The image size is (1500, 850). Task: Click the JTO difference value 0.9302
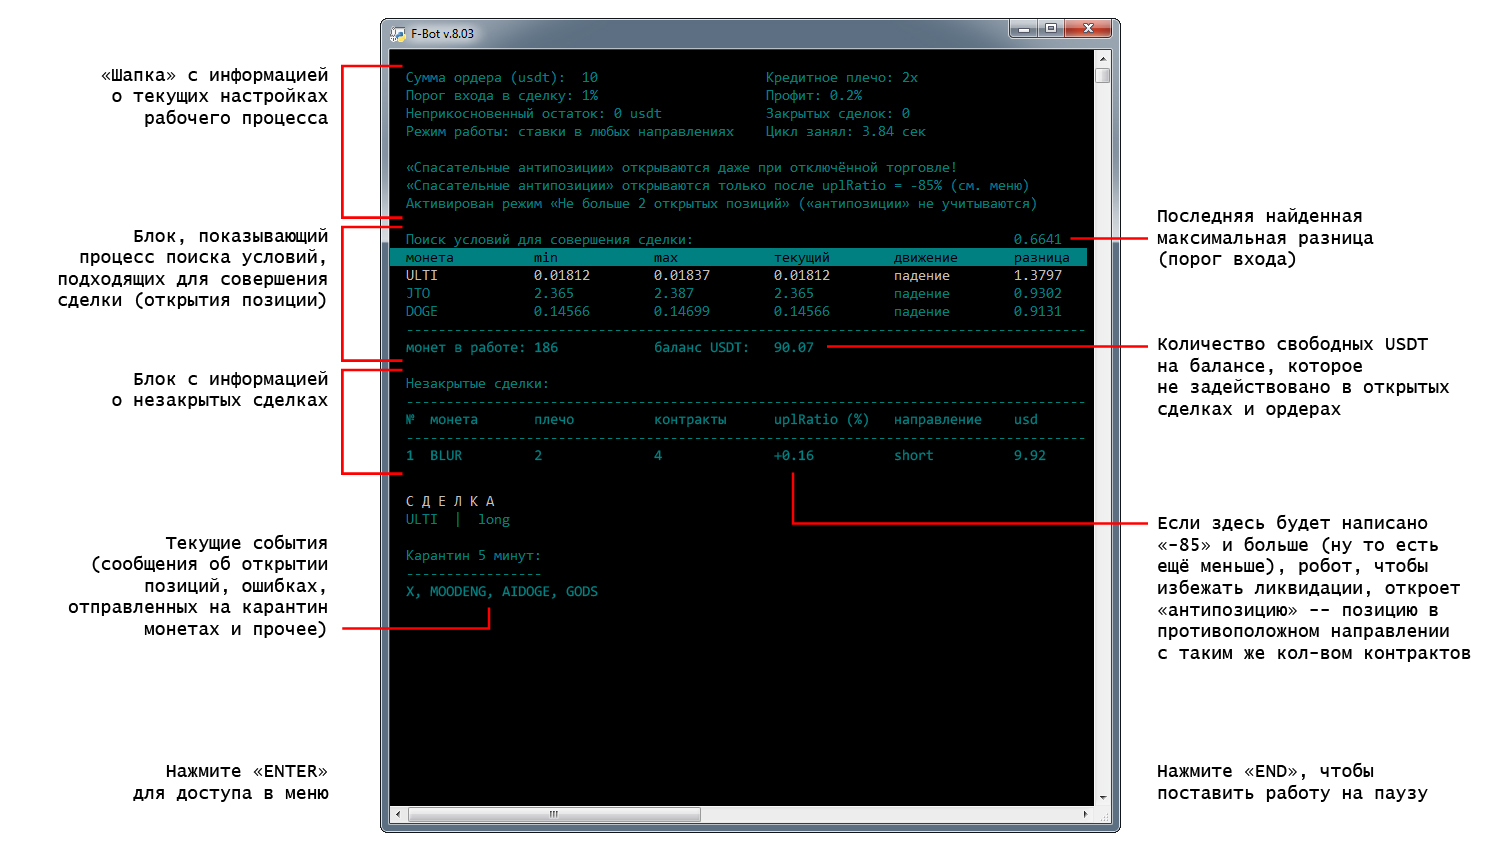click(1038, 294)
